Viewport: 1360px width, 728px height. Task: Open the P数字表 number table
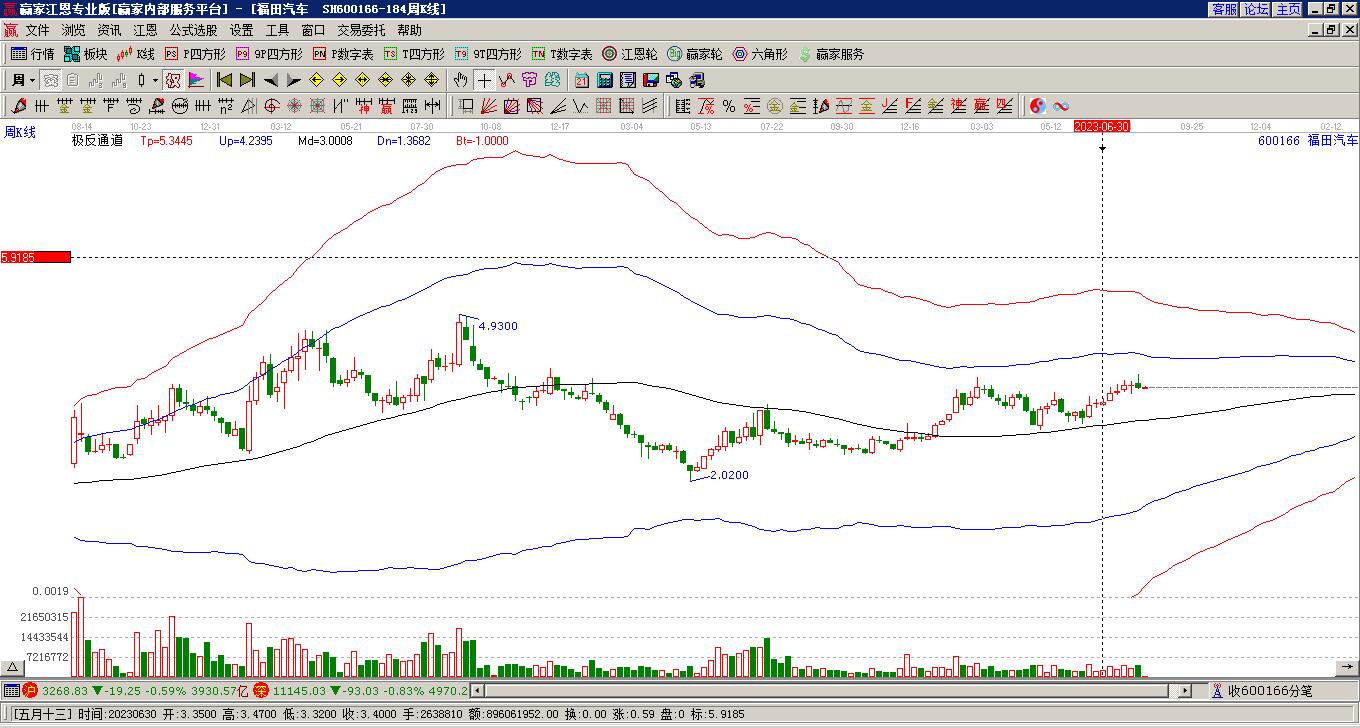click(x=343, y=54)
